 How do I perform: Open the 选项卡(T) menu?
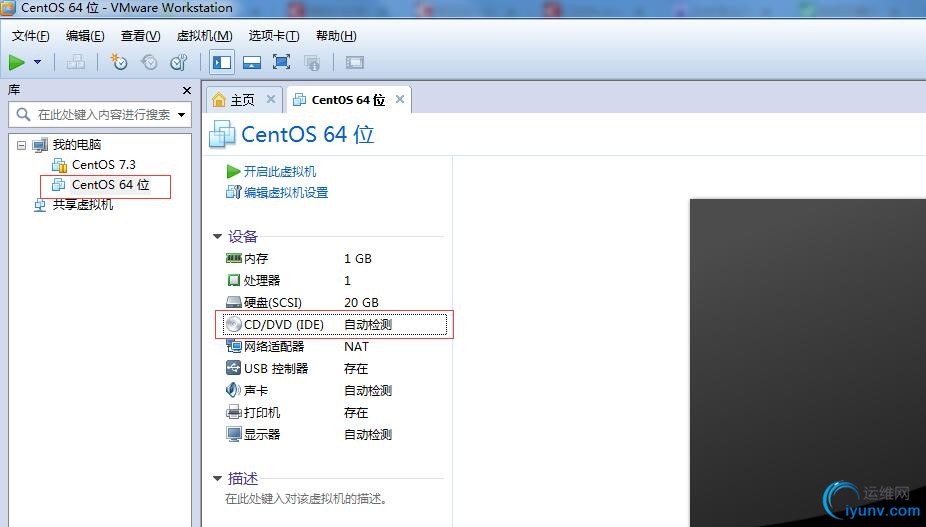[x=274, y=36]
